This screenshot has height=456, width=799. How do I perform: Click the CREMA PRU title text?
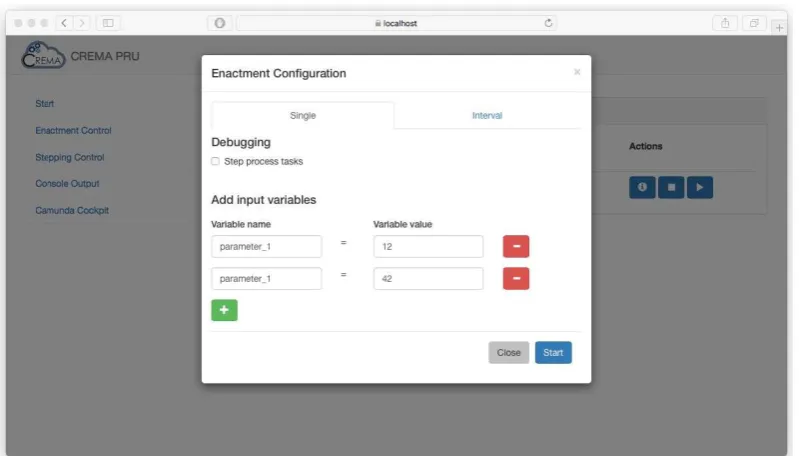[x=105, y=56]
